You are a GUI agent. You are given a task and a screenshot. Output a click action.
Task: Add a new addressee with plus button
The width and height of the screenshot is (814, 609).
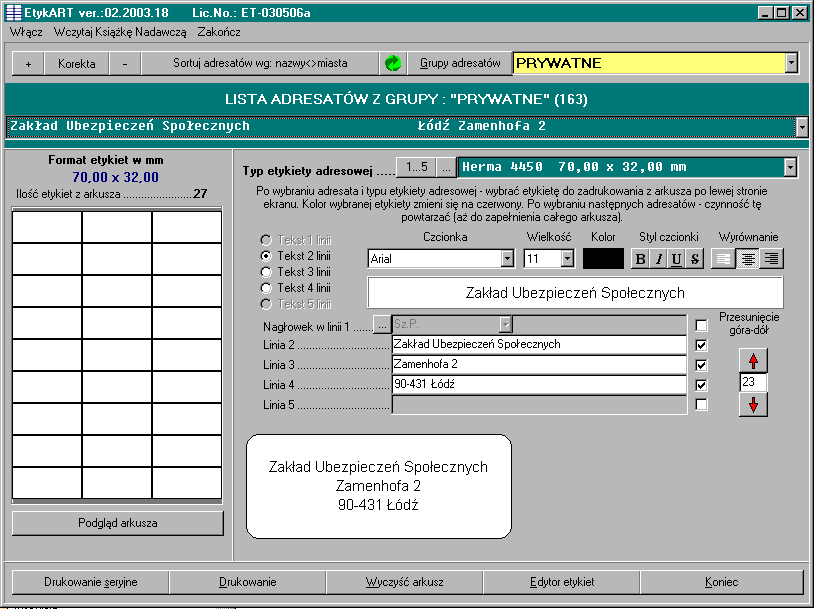click(28, 64)
